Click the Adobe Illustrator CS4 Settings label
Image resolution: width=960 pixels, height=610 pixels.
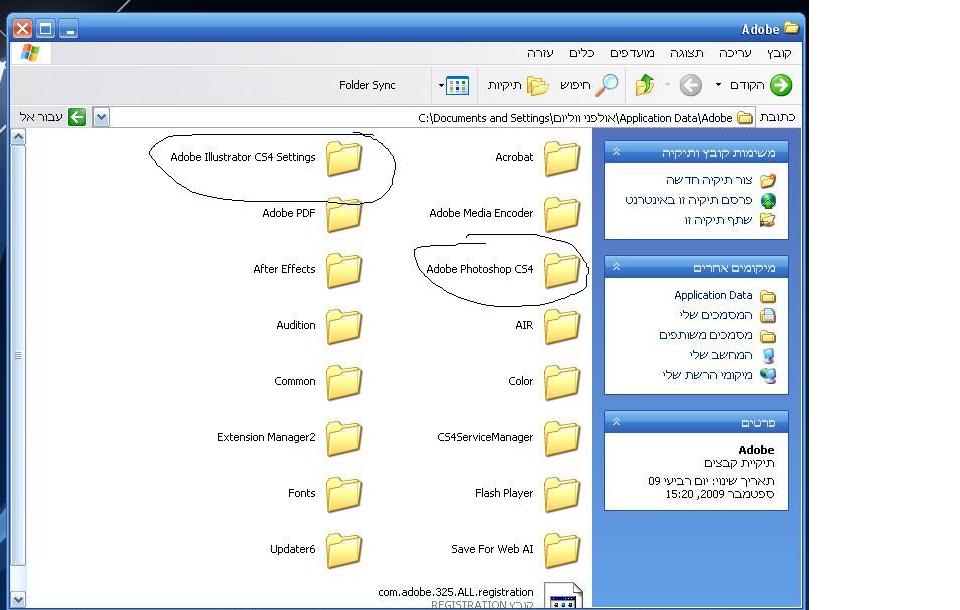242,157
